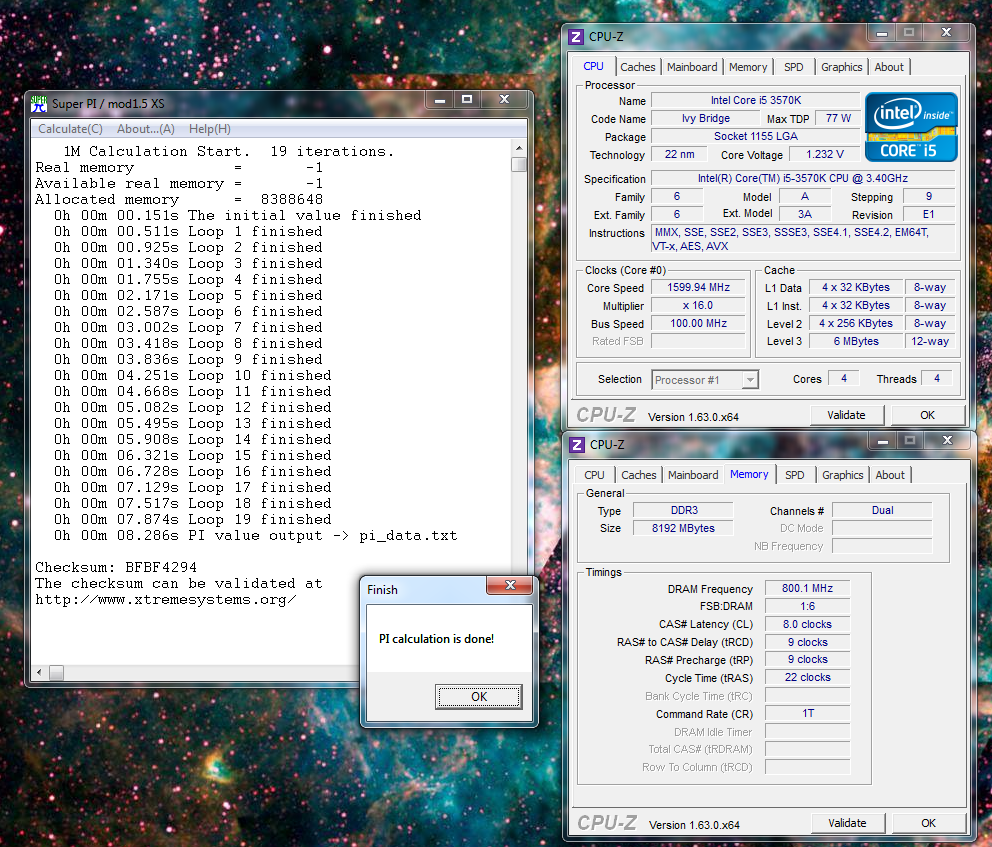This screenshot has width=992, height=847.
Task: Click the pi_data.txt output line in Super PI
Action: pos(256,536)
